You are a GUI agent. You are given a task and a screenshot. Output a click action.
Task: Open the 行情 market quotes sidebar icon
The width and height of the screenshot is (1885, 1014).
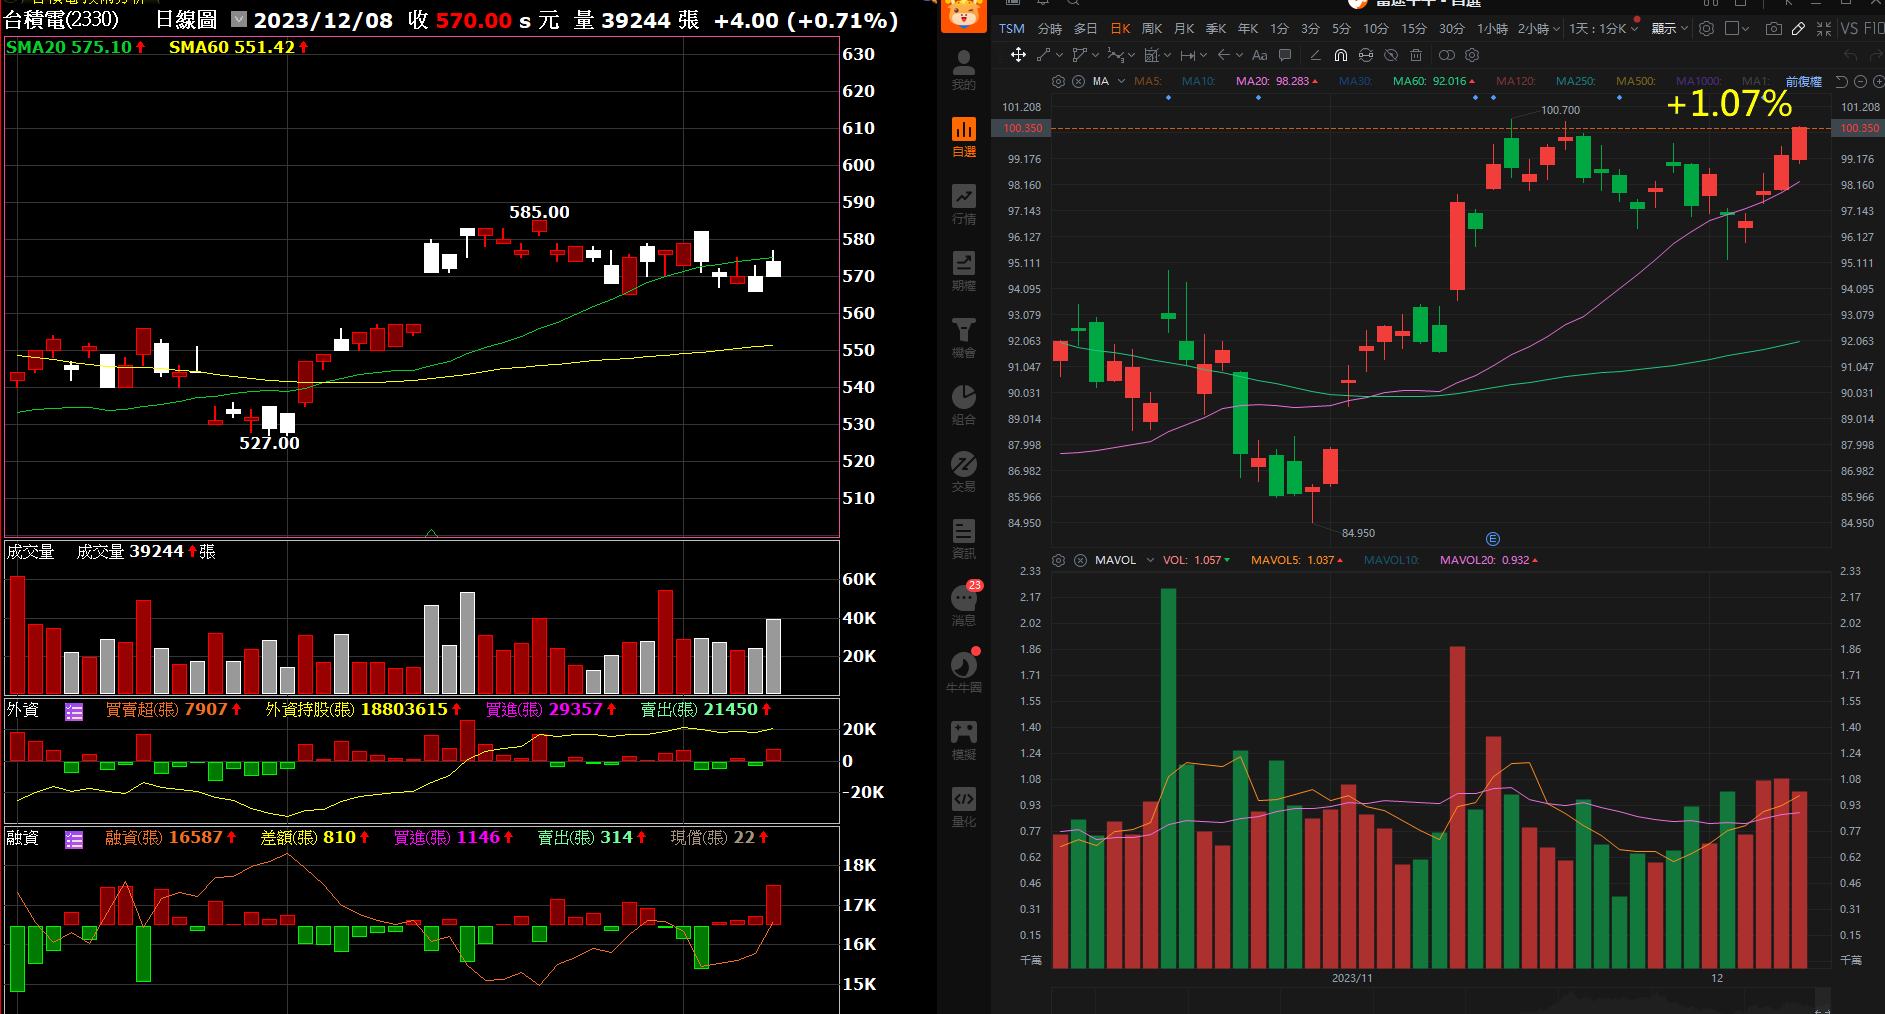963,204
